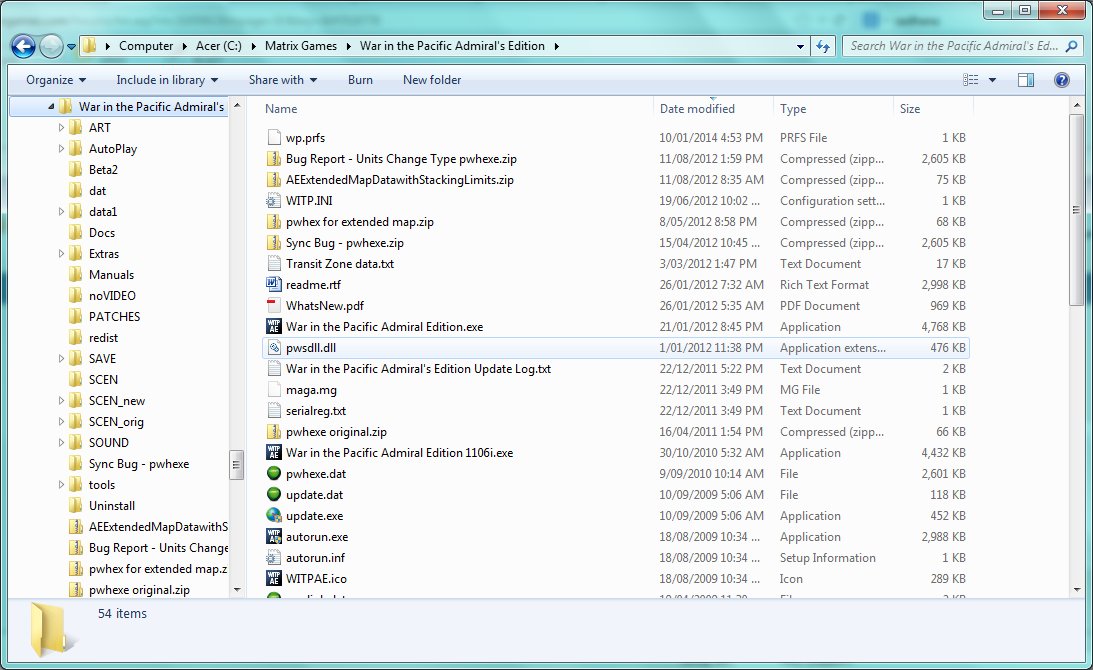
Task: Sort by the Name column header
Action: point(281,109)
